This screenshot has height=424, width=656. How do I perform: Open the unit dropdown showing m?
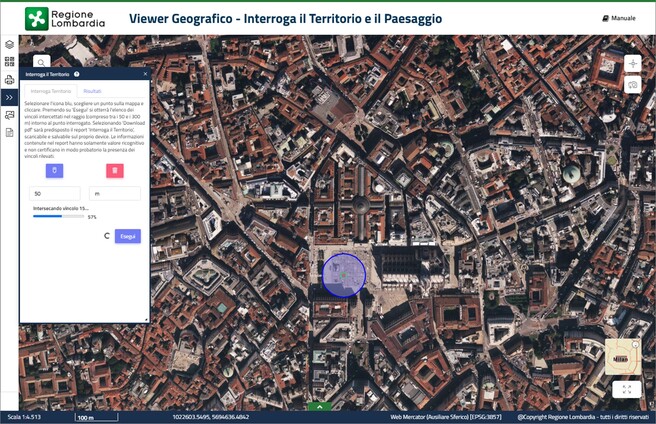click(x=115, y=193)
